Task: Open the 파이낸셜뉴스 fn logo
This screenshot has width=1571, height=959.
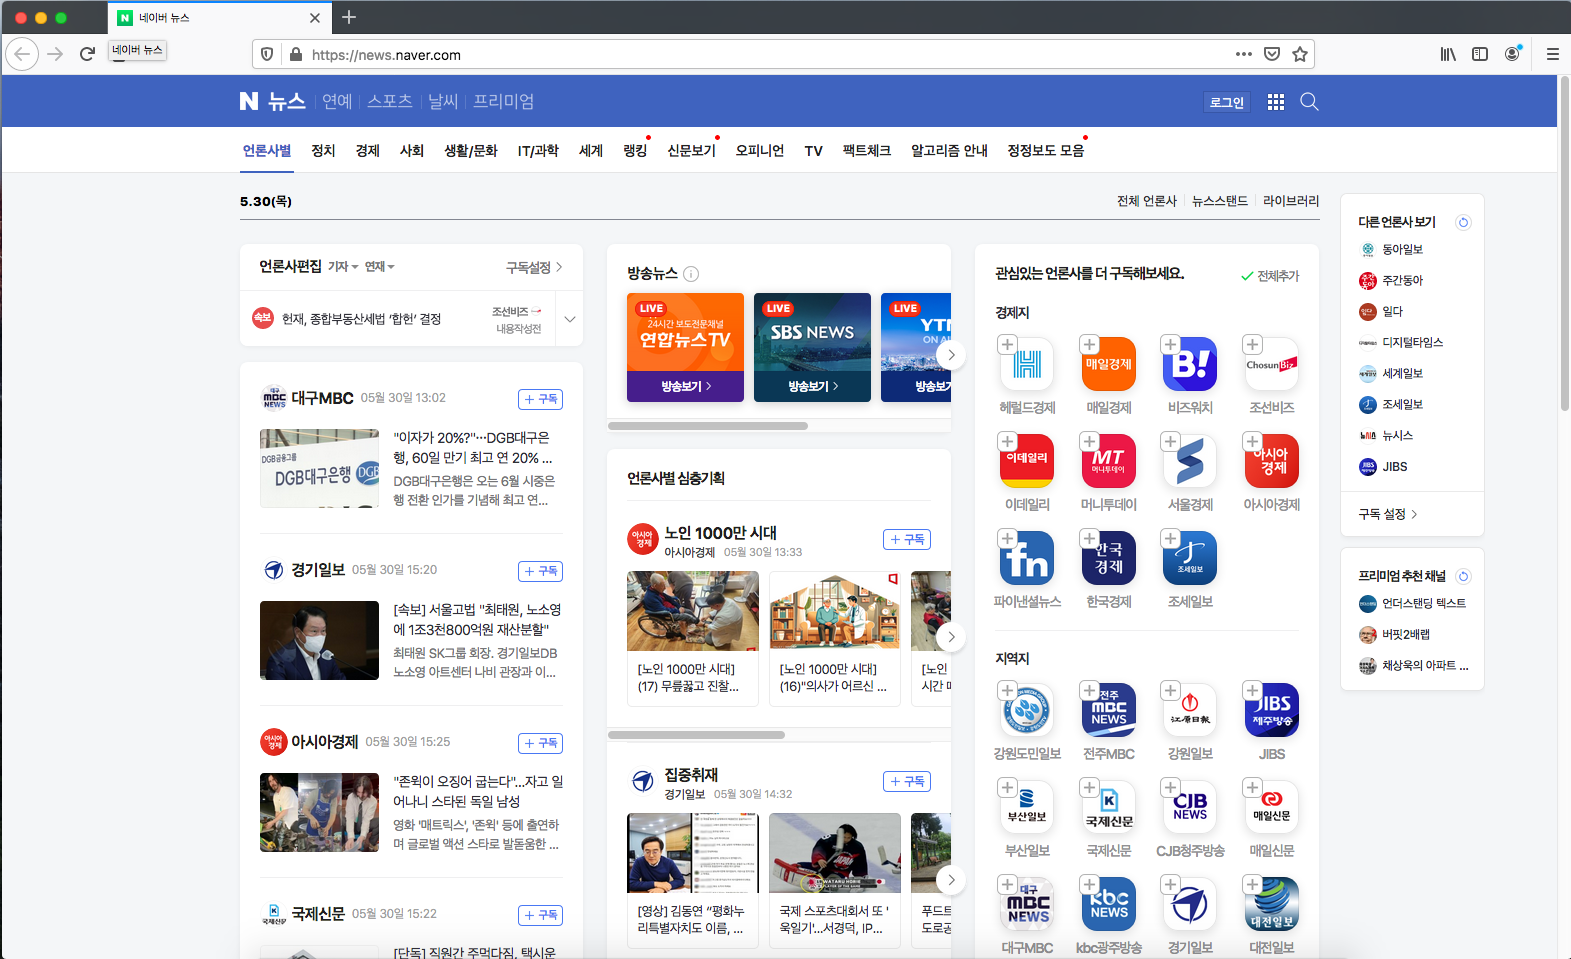Action: pyautogui.click(x=1026, y=558)
